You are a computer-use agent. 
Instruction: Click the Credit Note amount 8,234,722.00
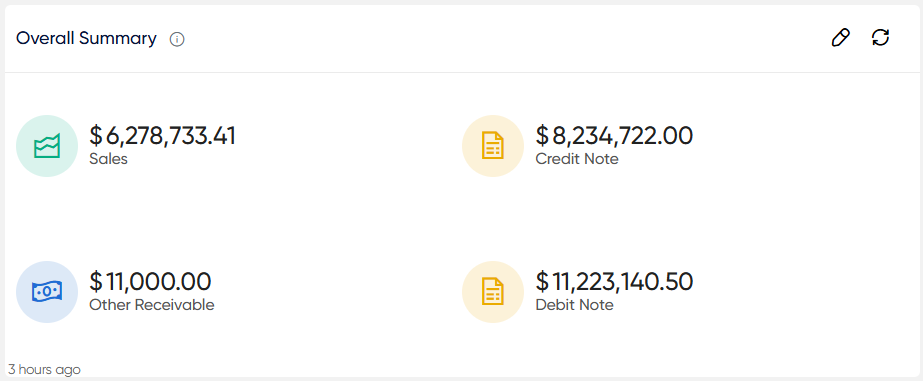click(x=622, y=136)
